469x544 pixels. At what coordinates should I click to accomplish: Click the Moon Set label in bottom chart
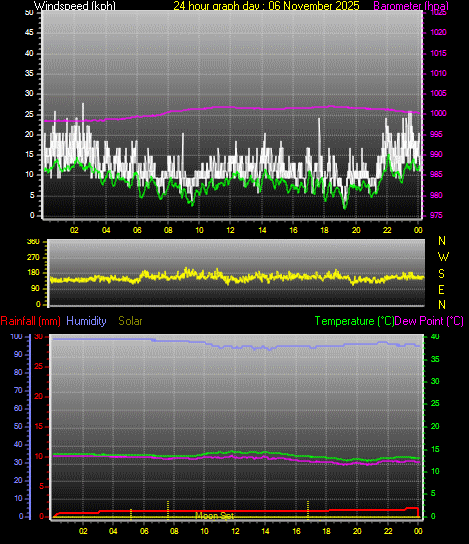[214, 516]
